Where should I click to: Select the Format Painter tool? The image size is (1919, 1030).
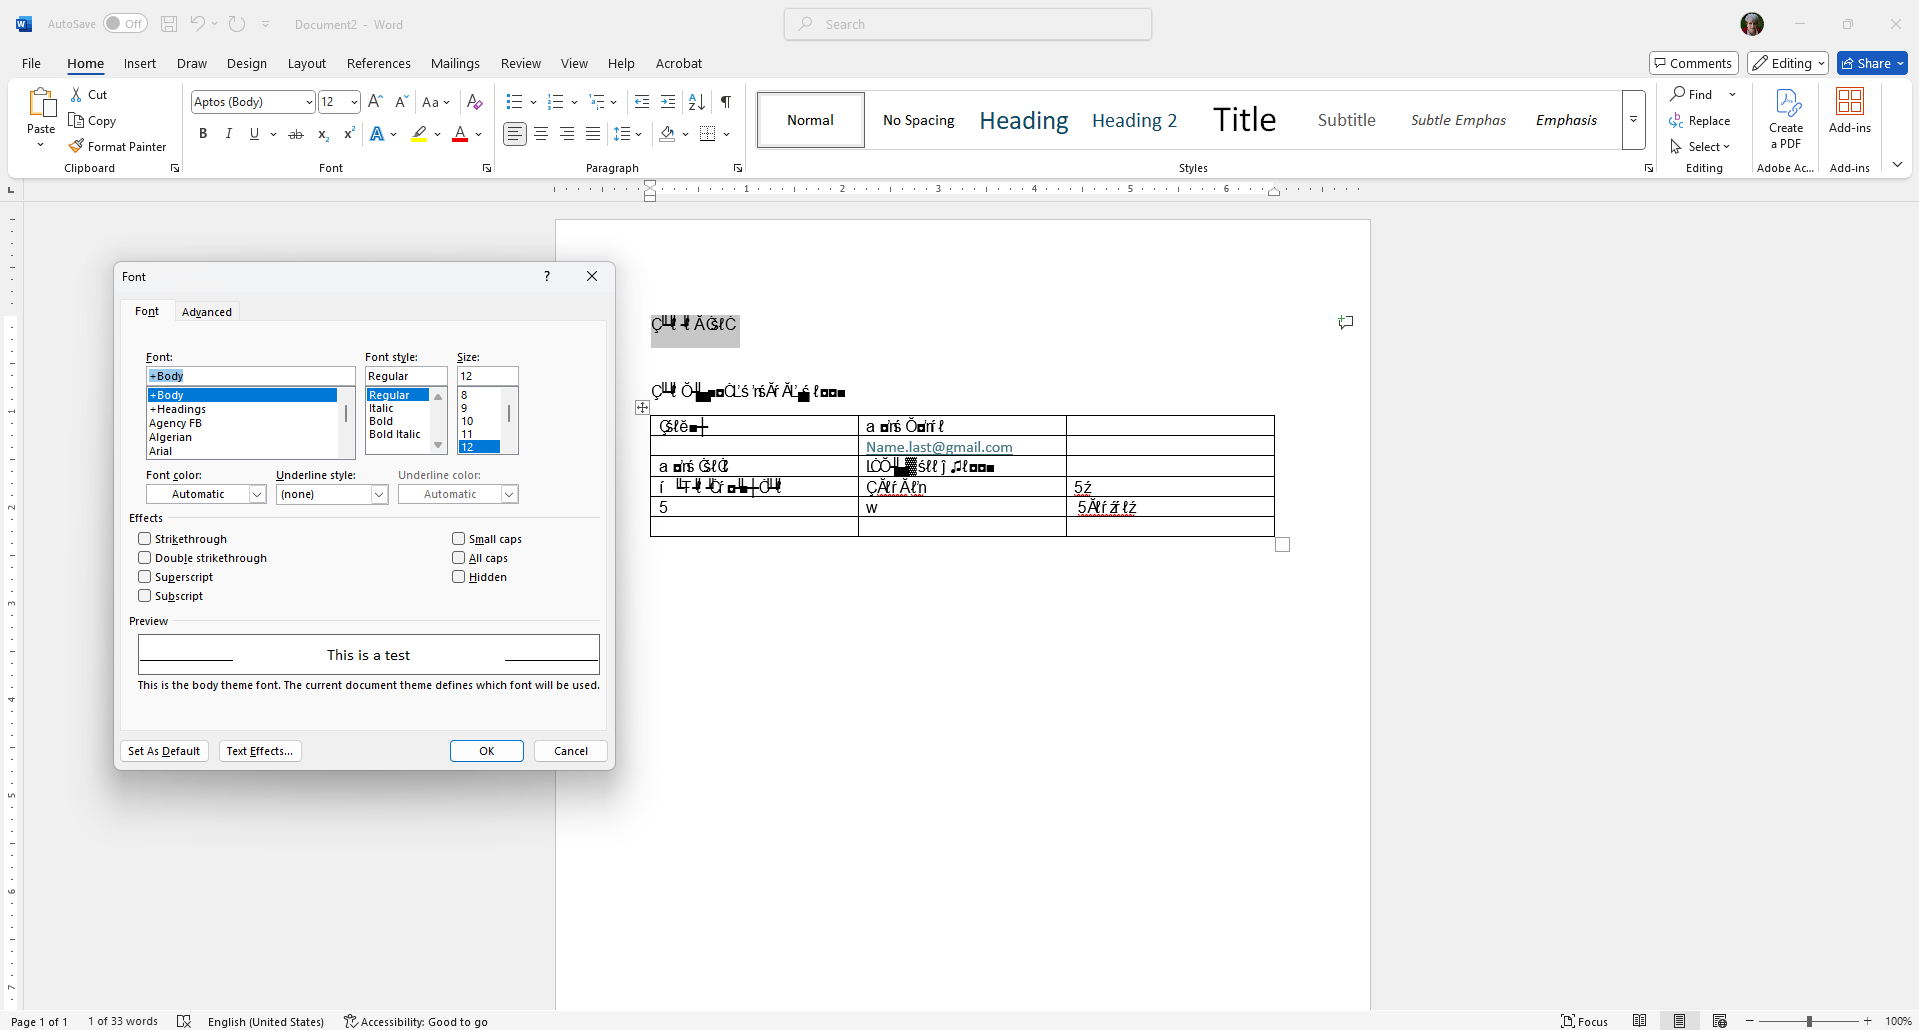click(117, 146)
